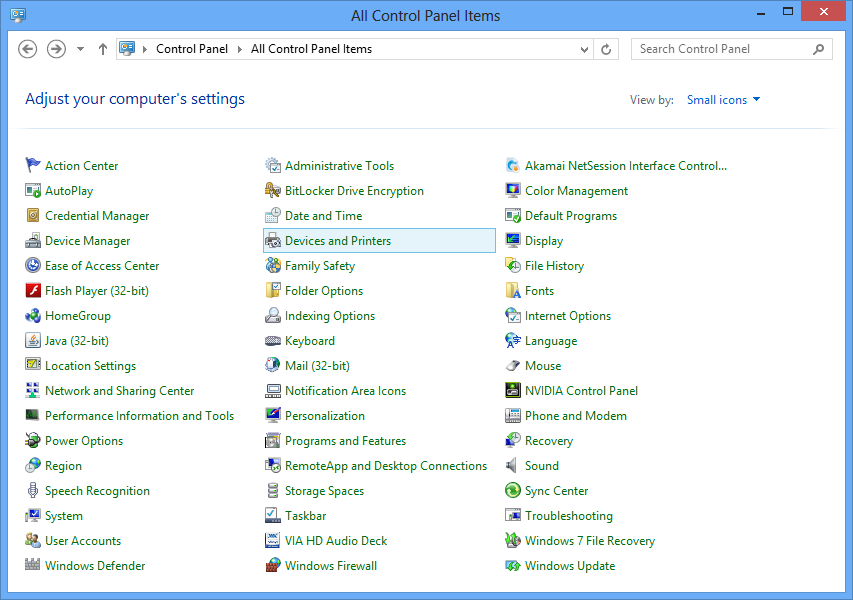Open the Java coffee cup icon

pos(33,341)
